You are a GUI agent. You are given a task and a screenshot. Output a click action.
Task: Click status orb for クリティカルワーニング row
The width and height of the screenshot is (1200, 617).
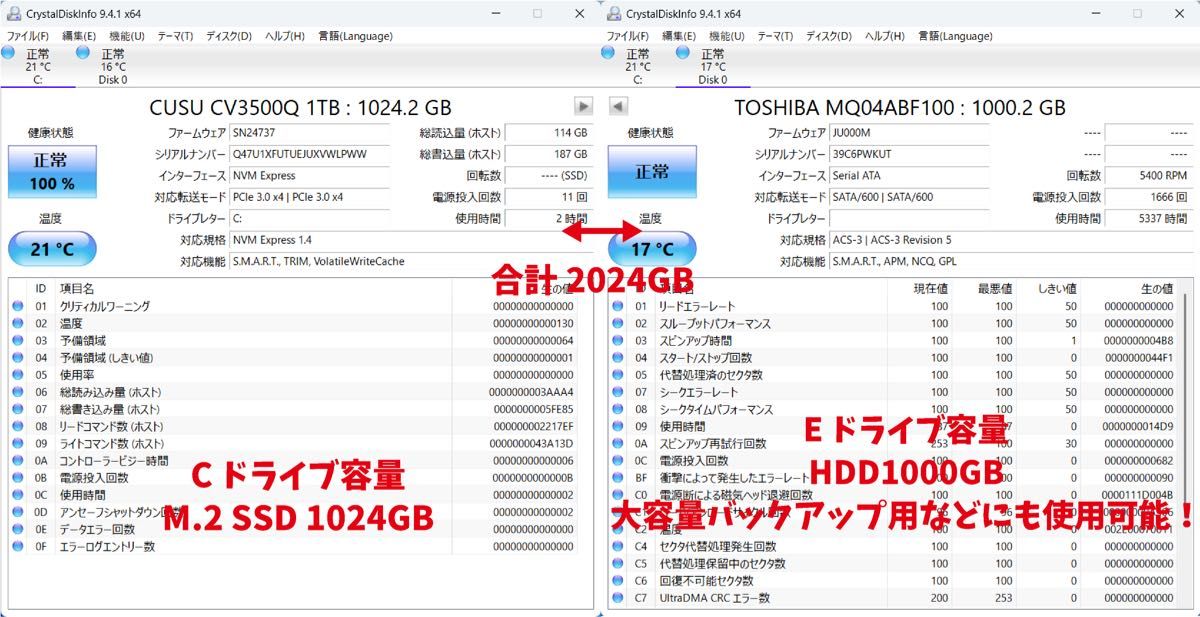click(x=17, y=306)
